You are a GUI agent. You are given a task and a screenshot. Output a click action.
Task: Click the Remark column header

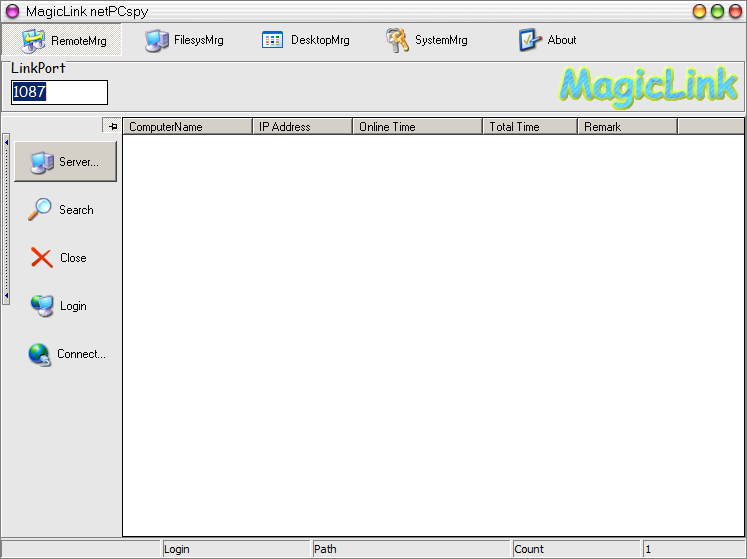(x=627, y=126)
